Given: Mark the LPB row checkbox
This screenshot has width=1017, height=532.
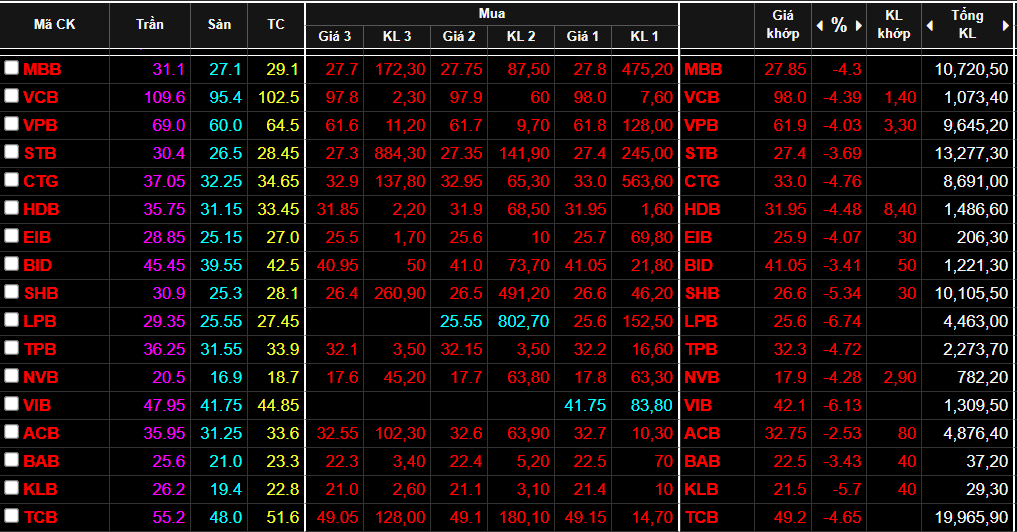Looking at the screenshot, I should [x=11, y=321].
